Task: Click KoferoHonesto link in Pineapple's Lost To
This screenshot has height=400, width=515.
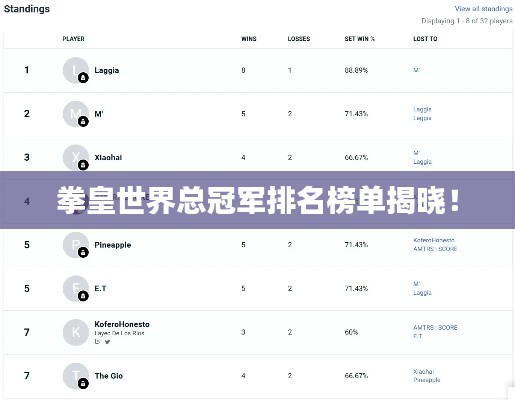Action: [434, 240]
